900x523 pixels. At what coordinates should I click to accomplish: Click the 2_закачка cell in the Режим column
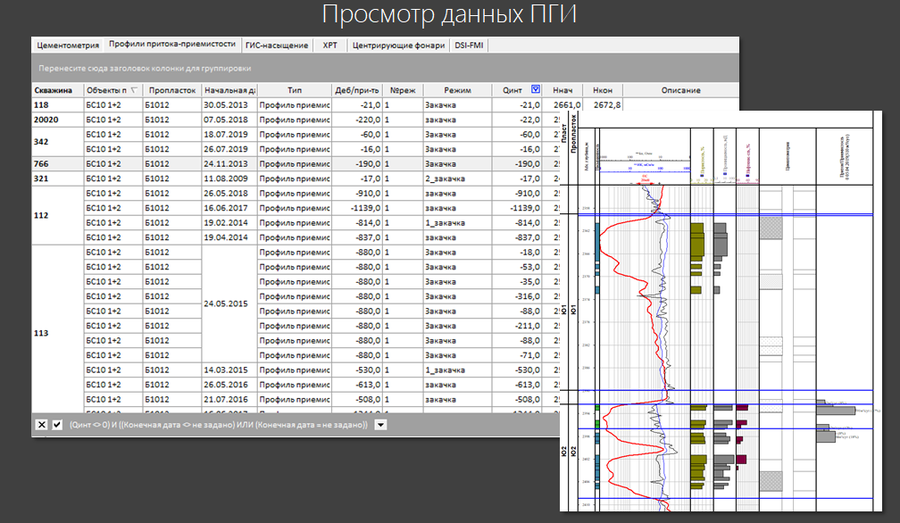[x=457, y=179]
